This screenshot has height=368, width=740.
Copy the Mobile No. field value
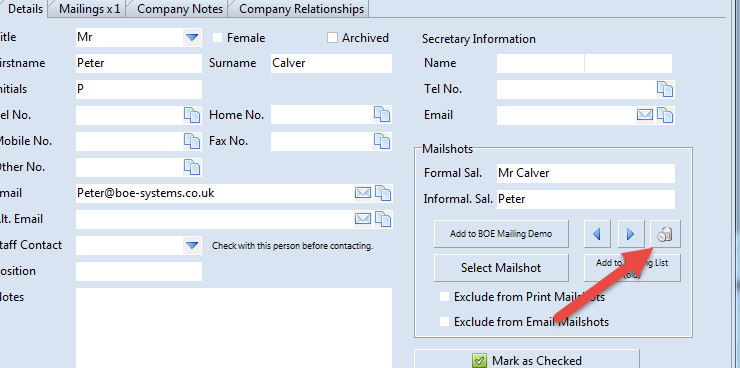[x=192, y=141]
